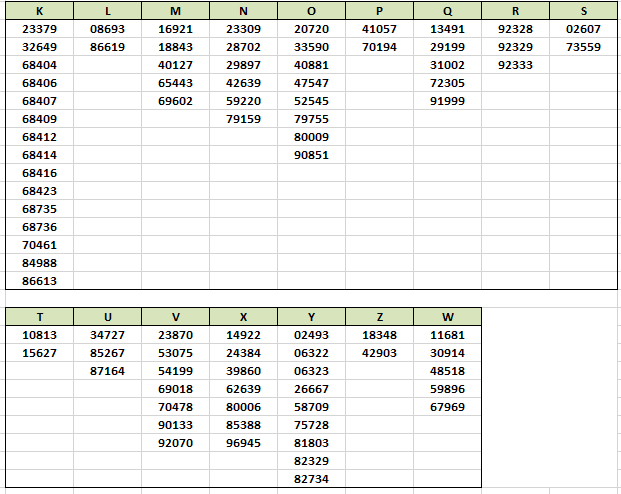This screenshot has height=494, width=621.
Task: Select the T header cell
Action: [x=39, y=317]
